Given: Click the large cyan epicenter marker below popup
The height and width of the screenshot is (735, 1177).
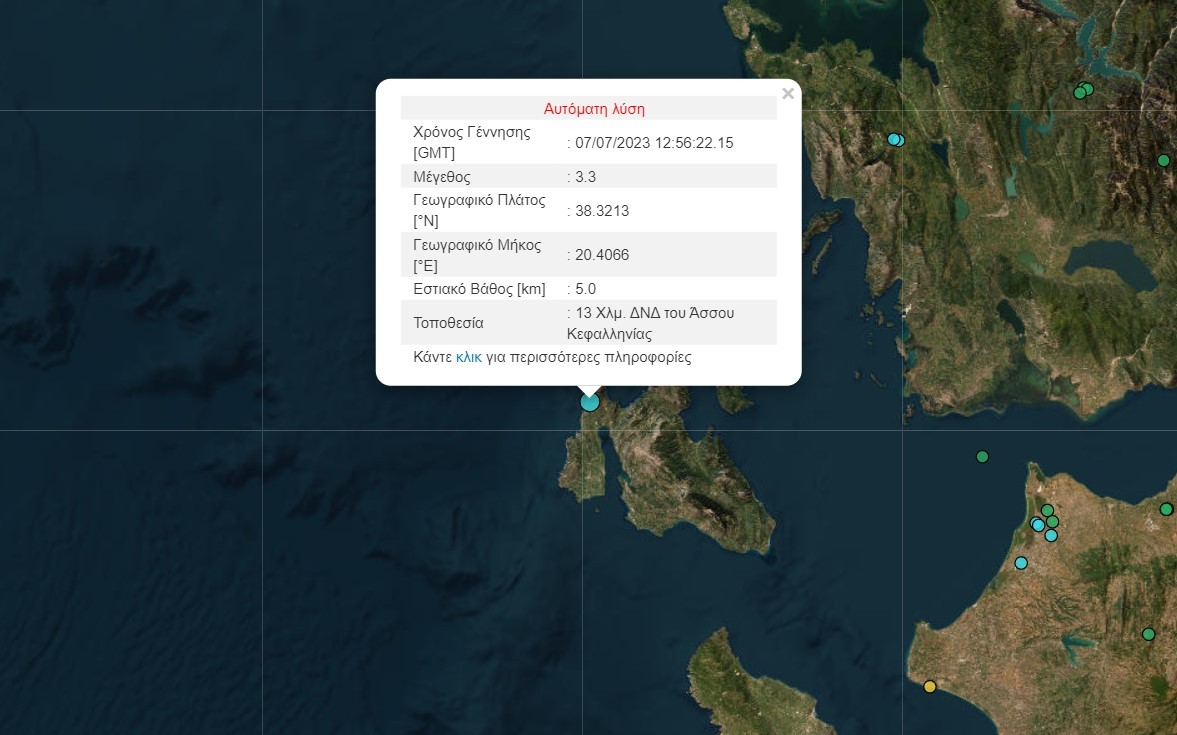Looking at the screenshot, I should point(590,402).
